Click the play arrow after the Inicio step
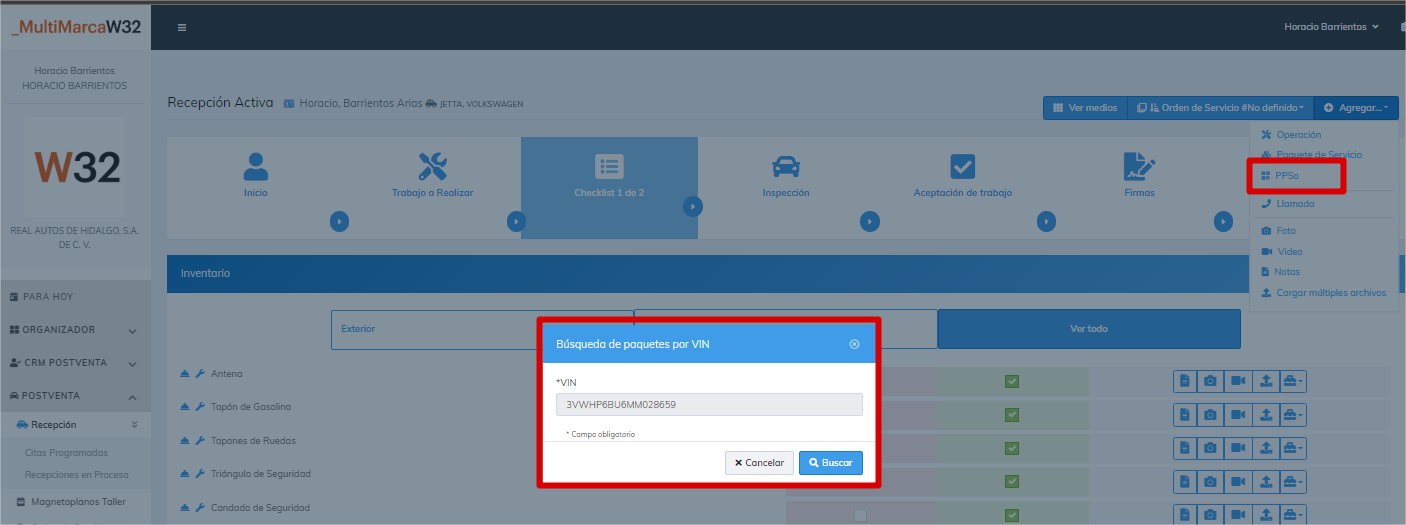The height and width of the screenshot is (525, 1406). pyautogui.click(x=339, y=221)
